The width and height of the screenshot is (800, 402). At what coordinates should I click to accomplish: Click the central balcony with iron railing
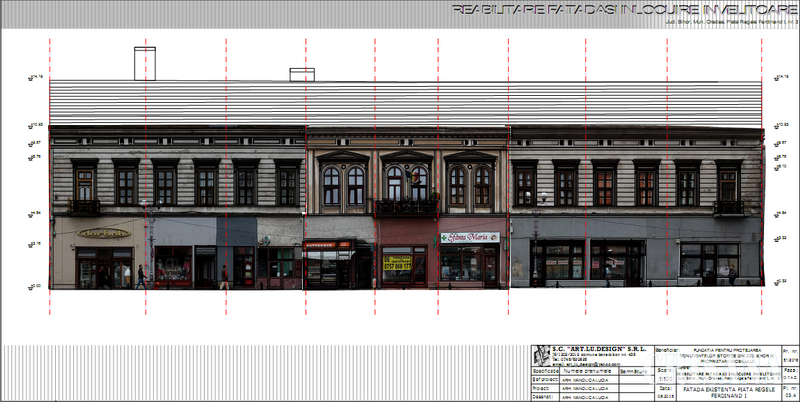pyautogui.click(x=406, y=207)
